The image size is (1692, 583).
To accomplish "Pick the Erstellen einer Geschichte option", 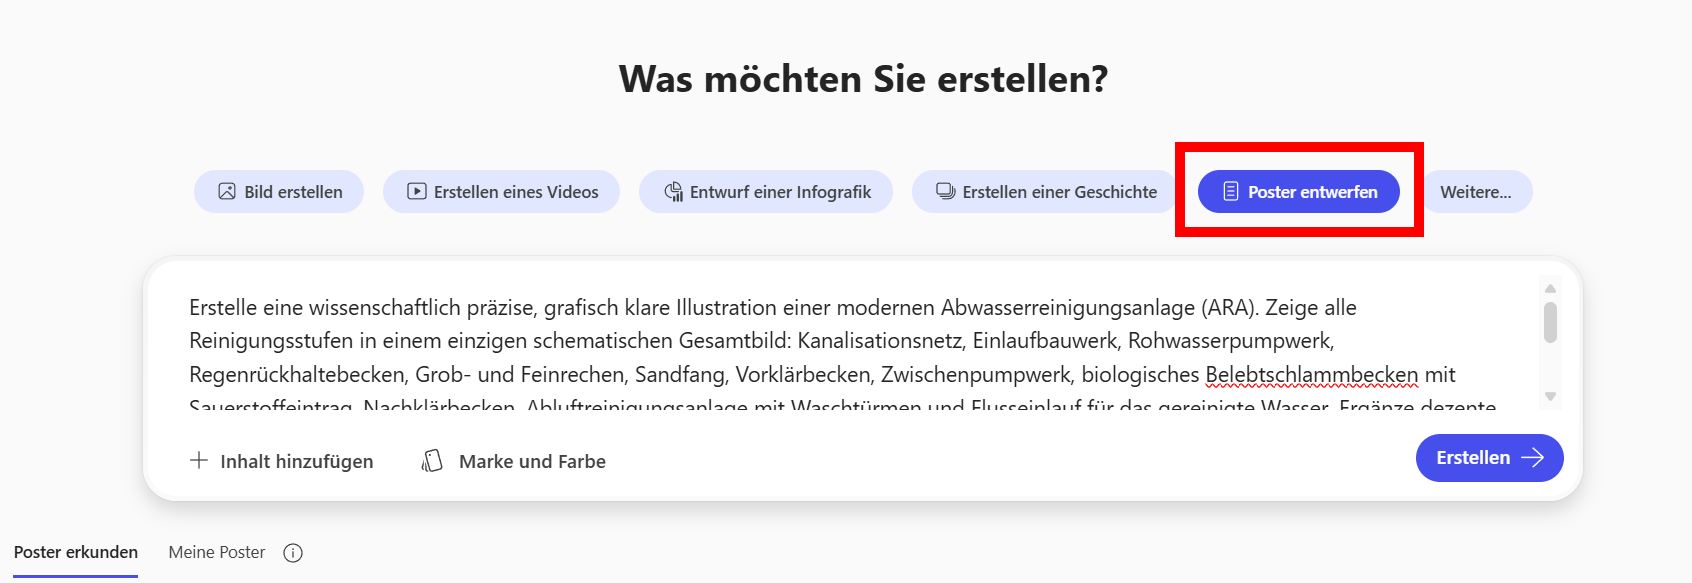I will (1059, 192).
